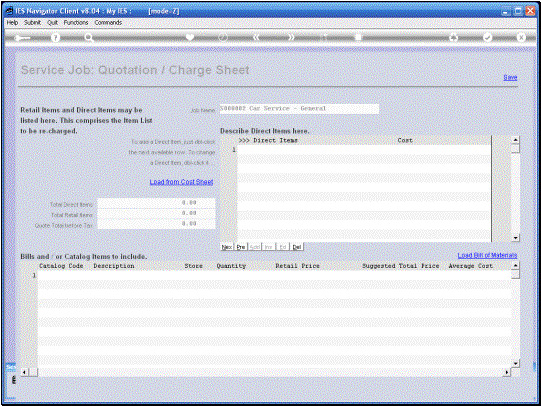Screen dimensions: 541x406
Task: Click Load from Cost Sheet link
Action: click(x=181, y=182)
